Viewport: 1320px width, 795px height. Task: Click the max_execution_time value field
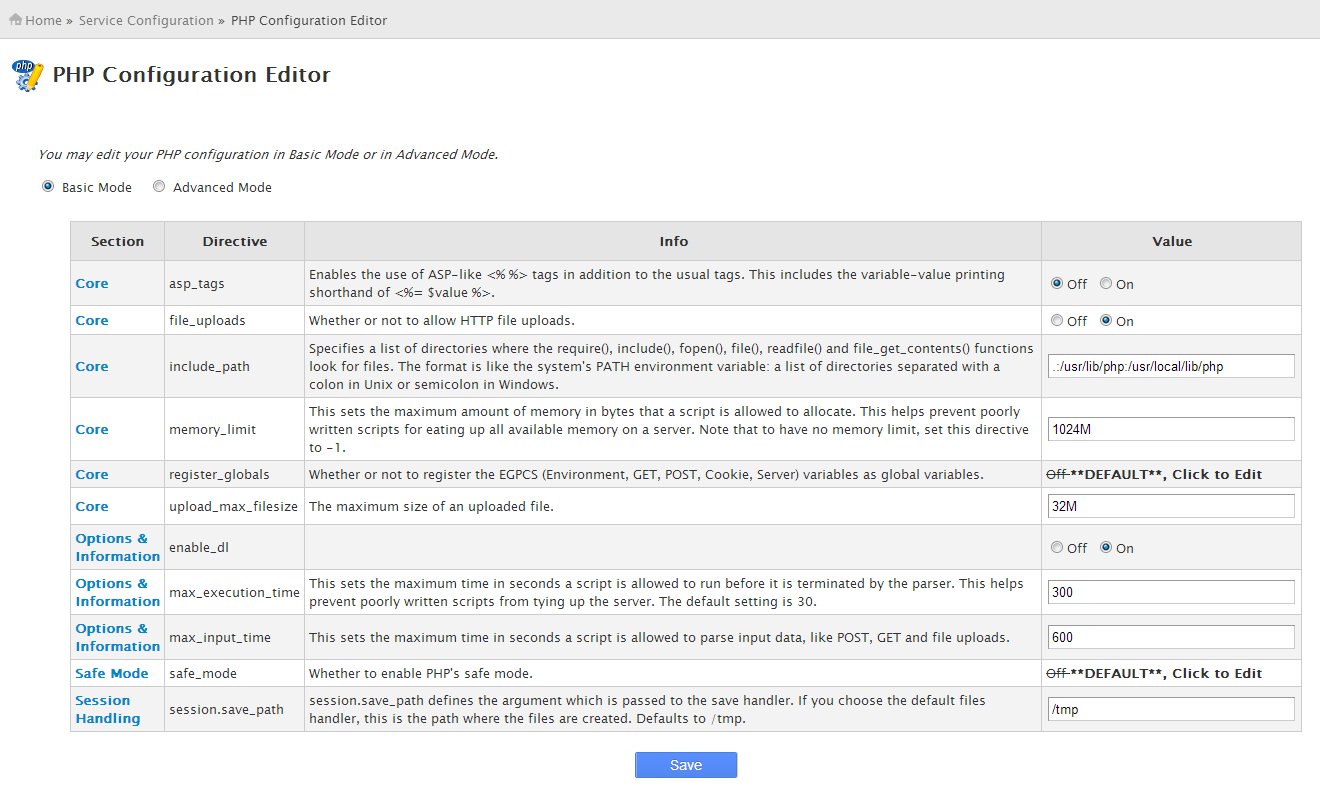pyautogui.click(x=1171, y=592)
